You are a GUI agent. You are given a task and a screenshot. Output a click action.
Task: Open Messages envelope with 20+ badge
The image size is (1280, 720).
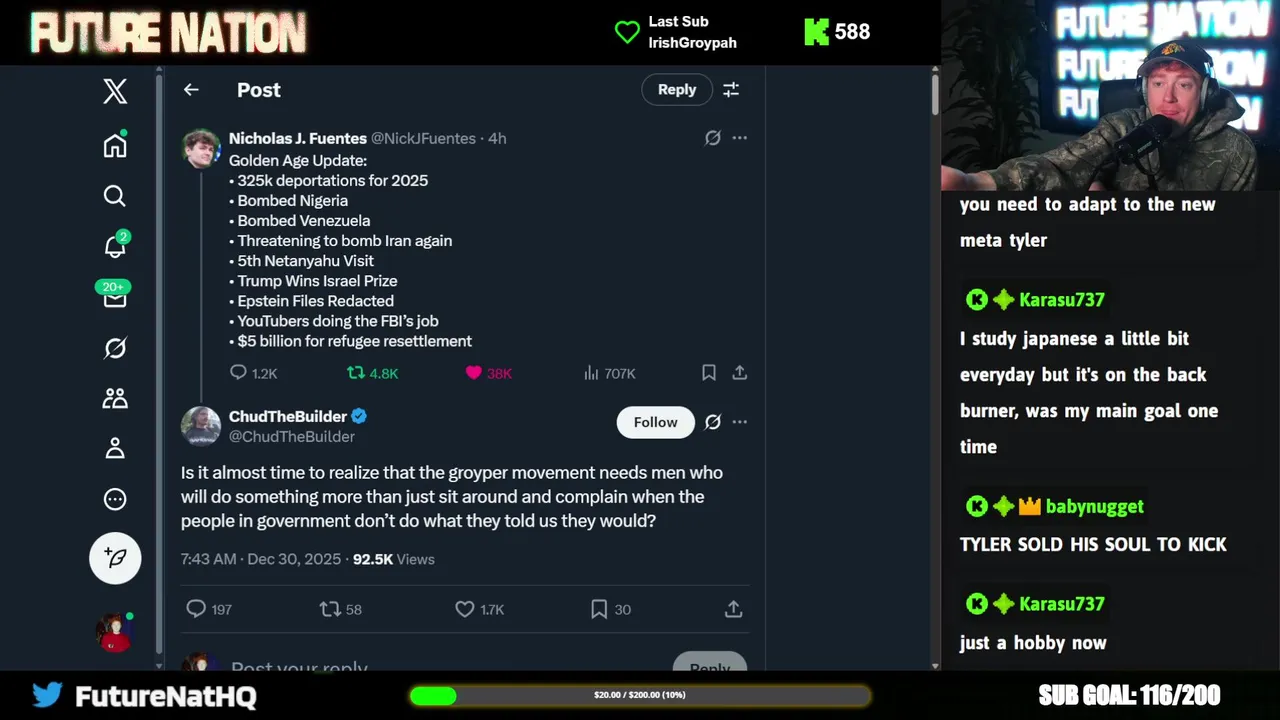(114, 295)
